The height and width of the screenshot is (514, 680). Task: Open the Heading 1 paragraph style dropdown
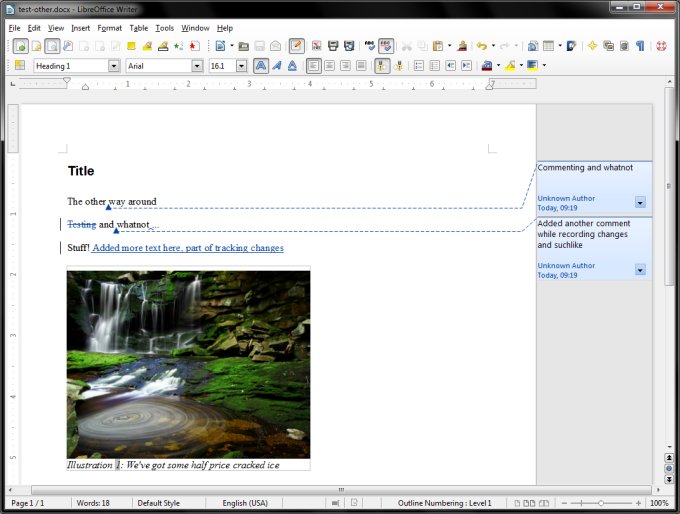(114, 66)
